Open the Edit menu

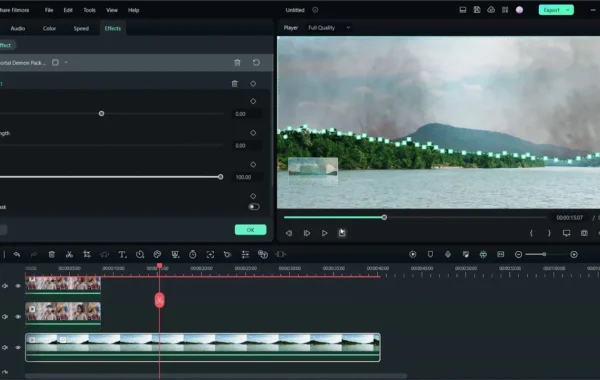68,10
